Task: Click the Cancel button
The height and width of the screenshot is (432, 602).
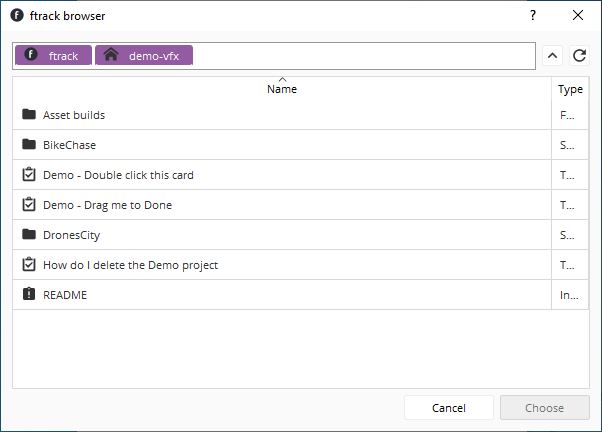Action: click(x=449, y=407)
